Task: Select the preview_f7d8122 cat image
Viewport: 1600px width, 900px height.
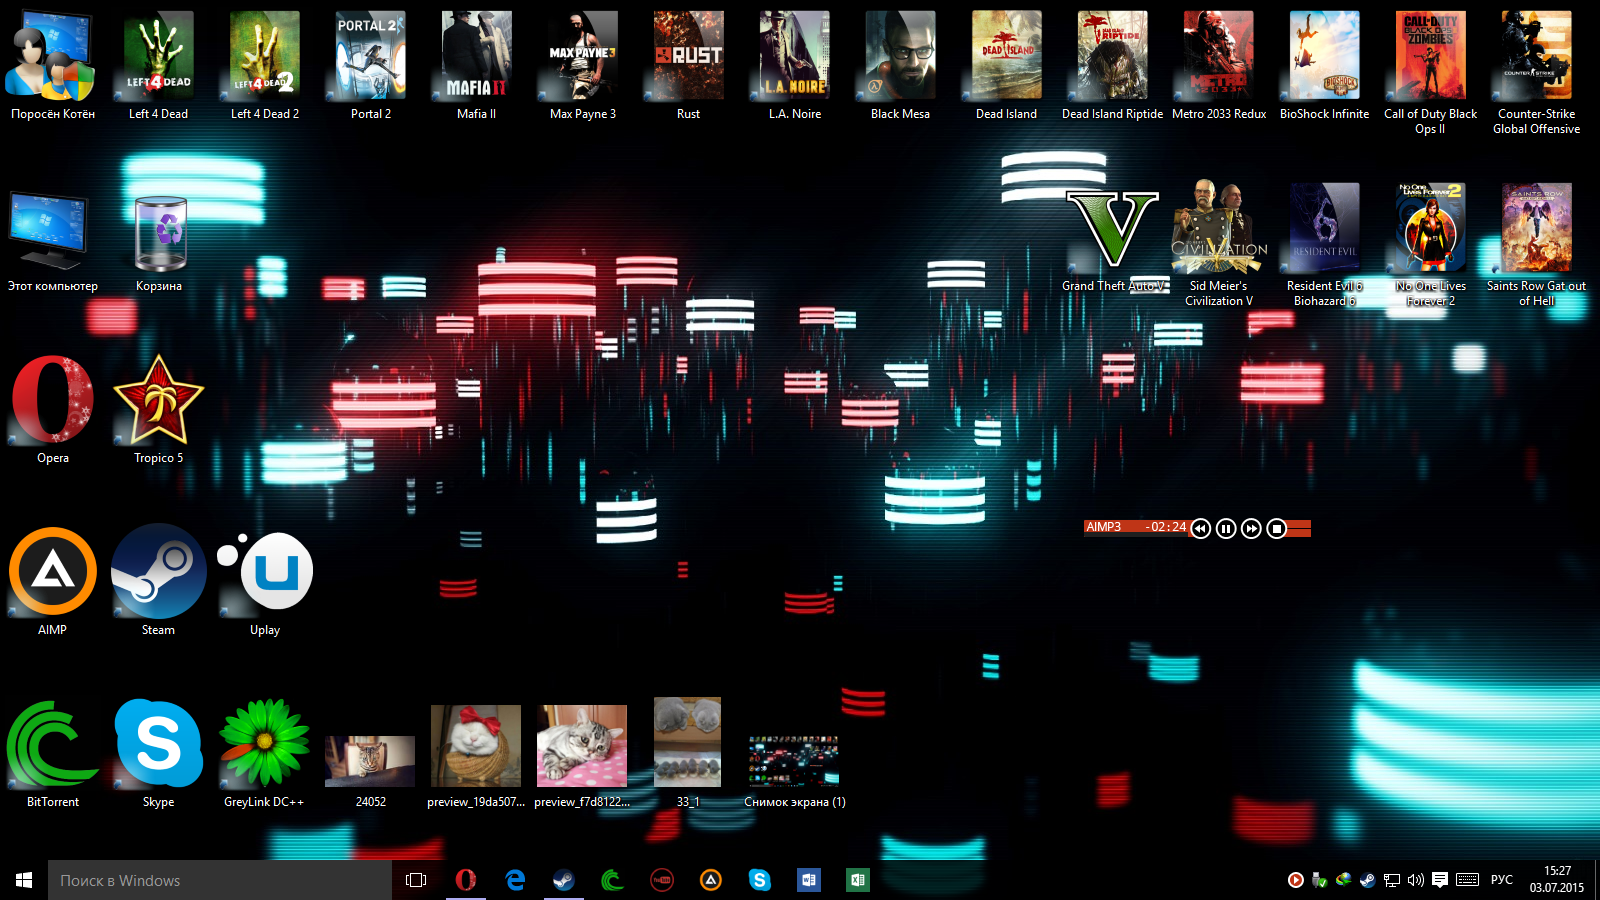Action: pyautogui.click(x=582, y=746)
